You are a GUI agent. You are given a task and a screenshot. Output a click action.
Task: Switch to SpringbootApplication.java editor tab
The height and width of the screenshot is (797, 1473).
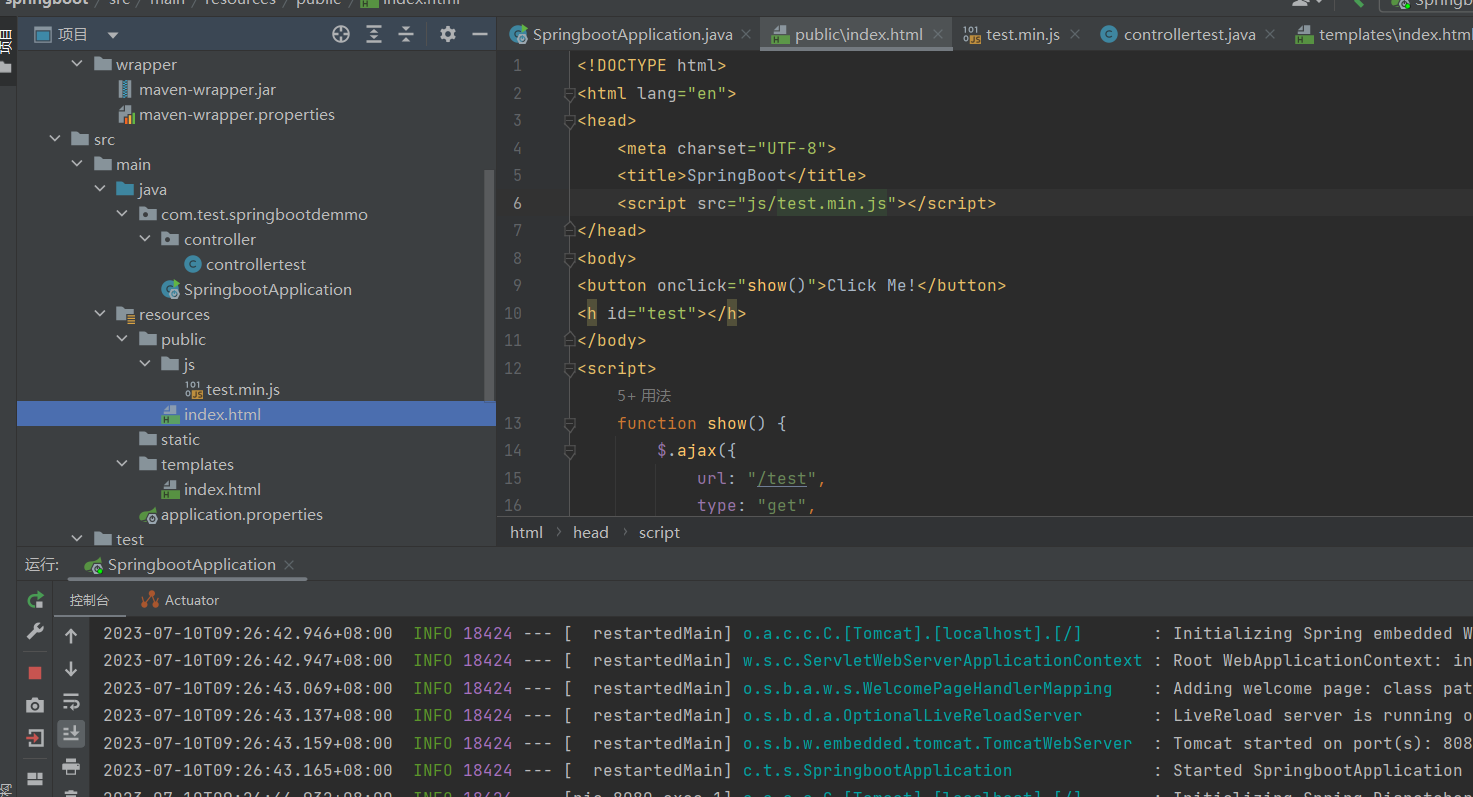click(x=632, y=34)
